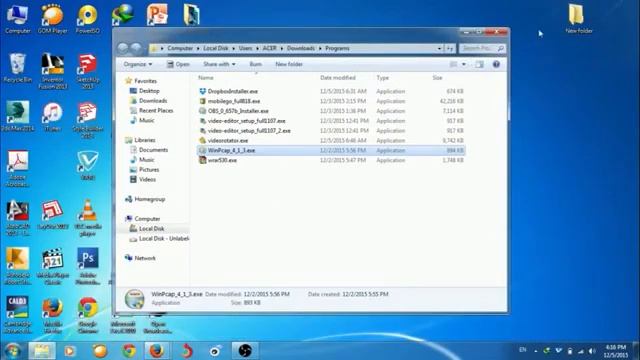Open the Google Chrome desktop shortcut

pyautogui.click(x=88, y=315)
